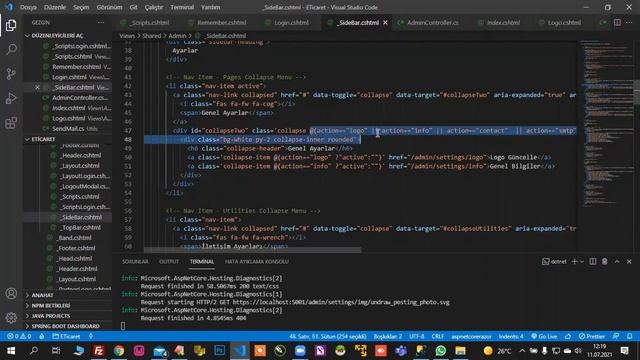Open the Source Control view

(x=11, y=74)
